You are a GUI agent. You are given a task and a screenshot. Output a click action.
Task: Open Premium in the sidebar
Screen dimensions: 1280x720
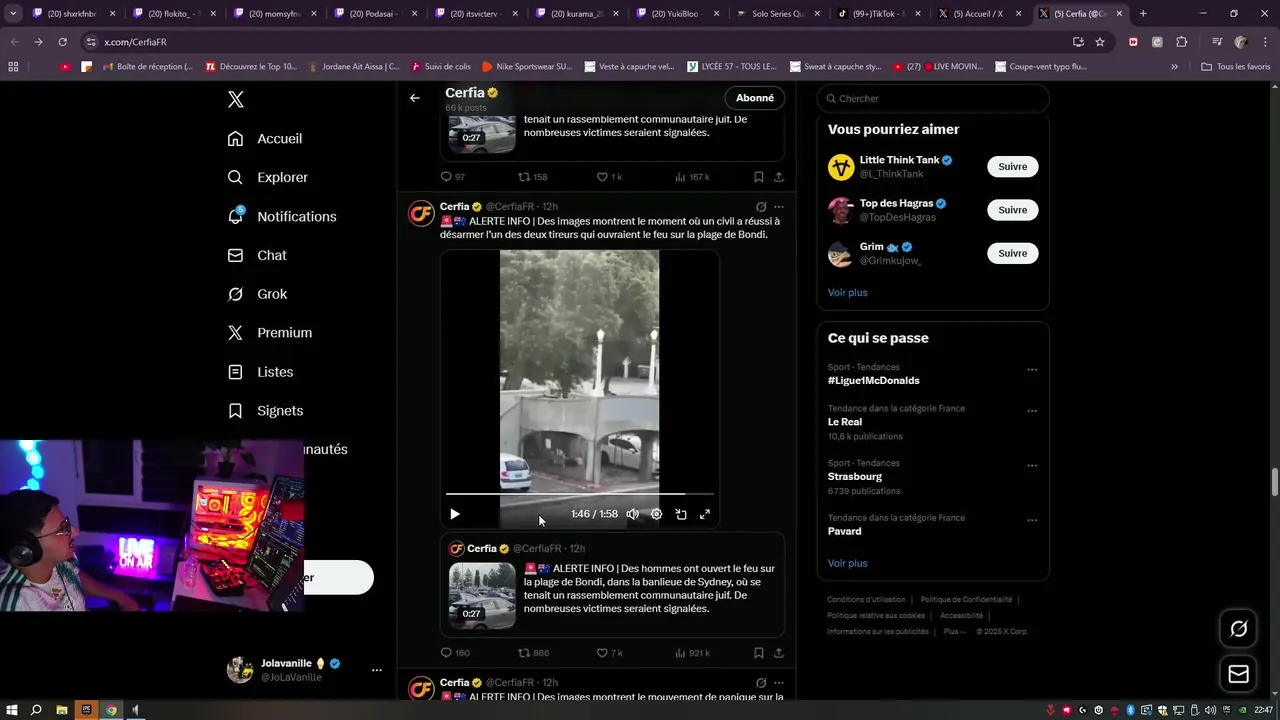[270, 333]
